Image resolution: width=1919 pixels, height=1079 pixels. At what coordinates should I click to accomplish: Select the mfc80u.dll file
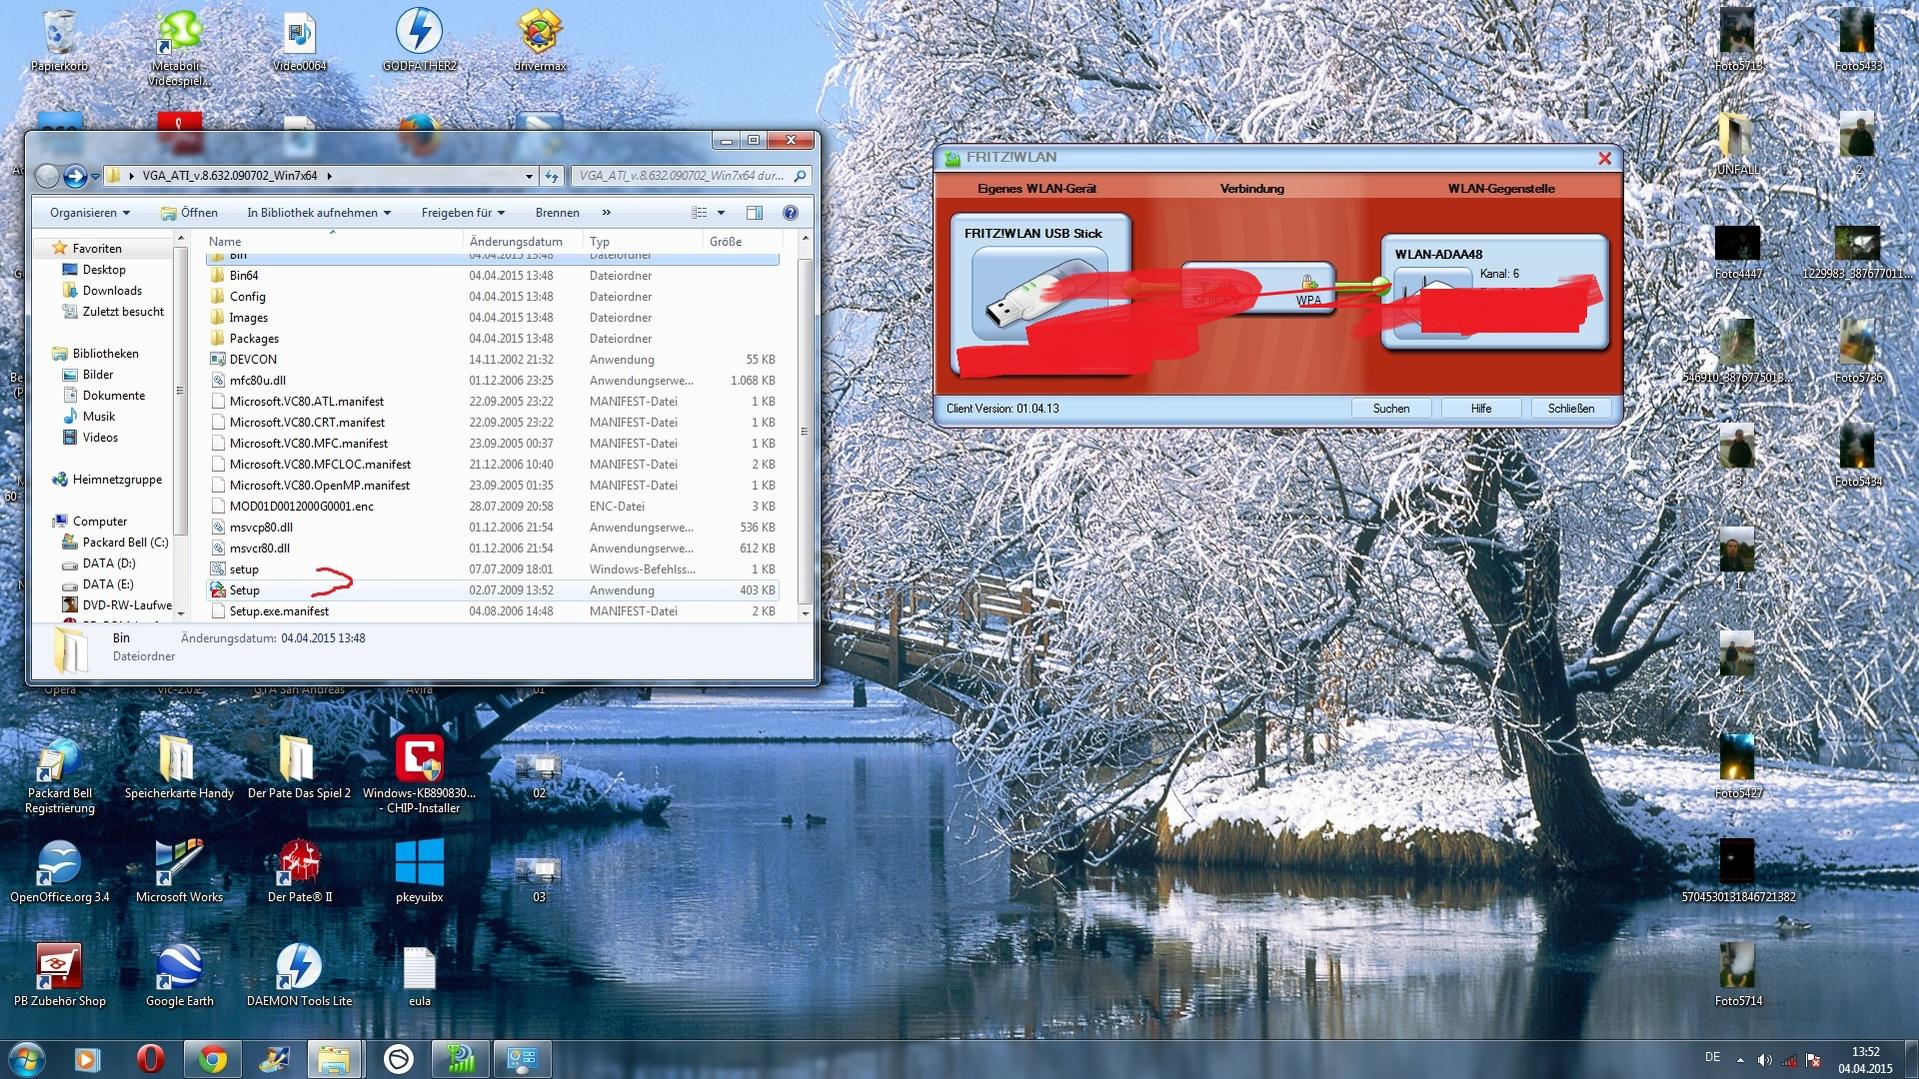coord(492,381)
